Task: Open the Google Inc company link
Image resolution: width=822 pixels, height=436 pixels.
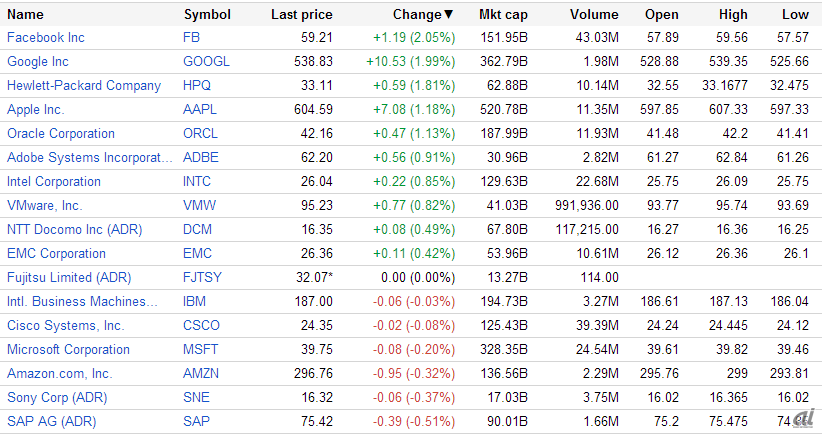Action: pos(38,62)
